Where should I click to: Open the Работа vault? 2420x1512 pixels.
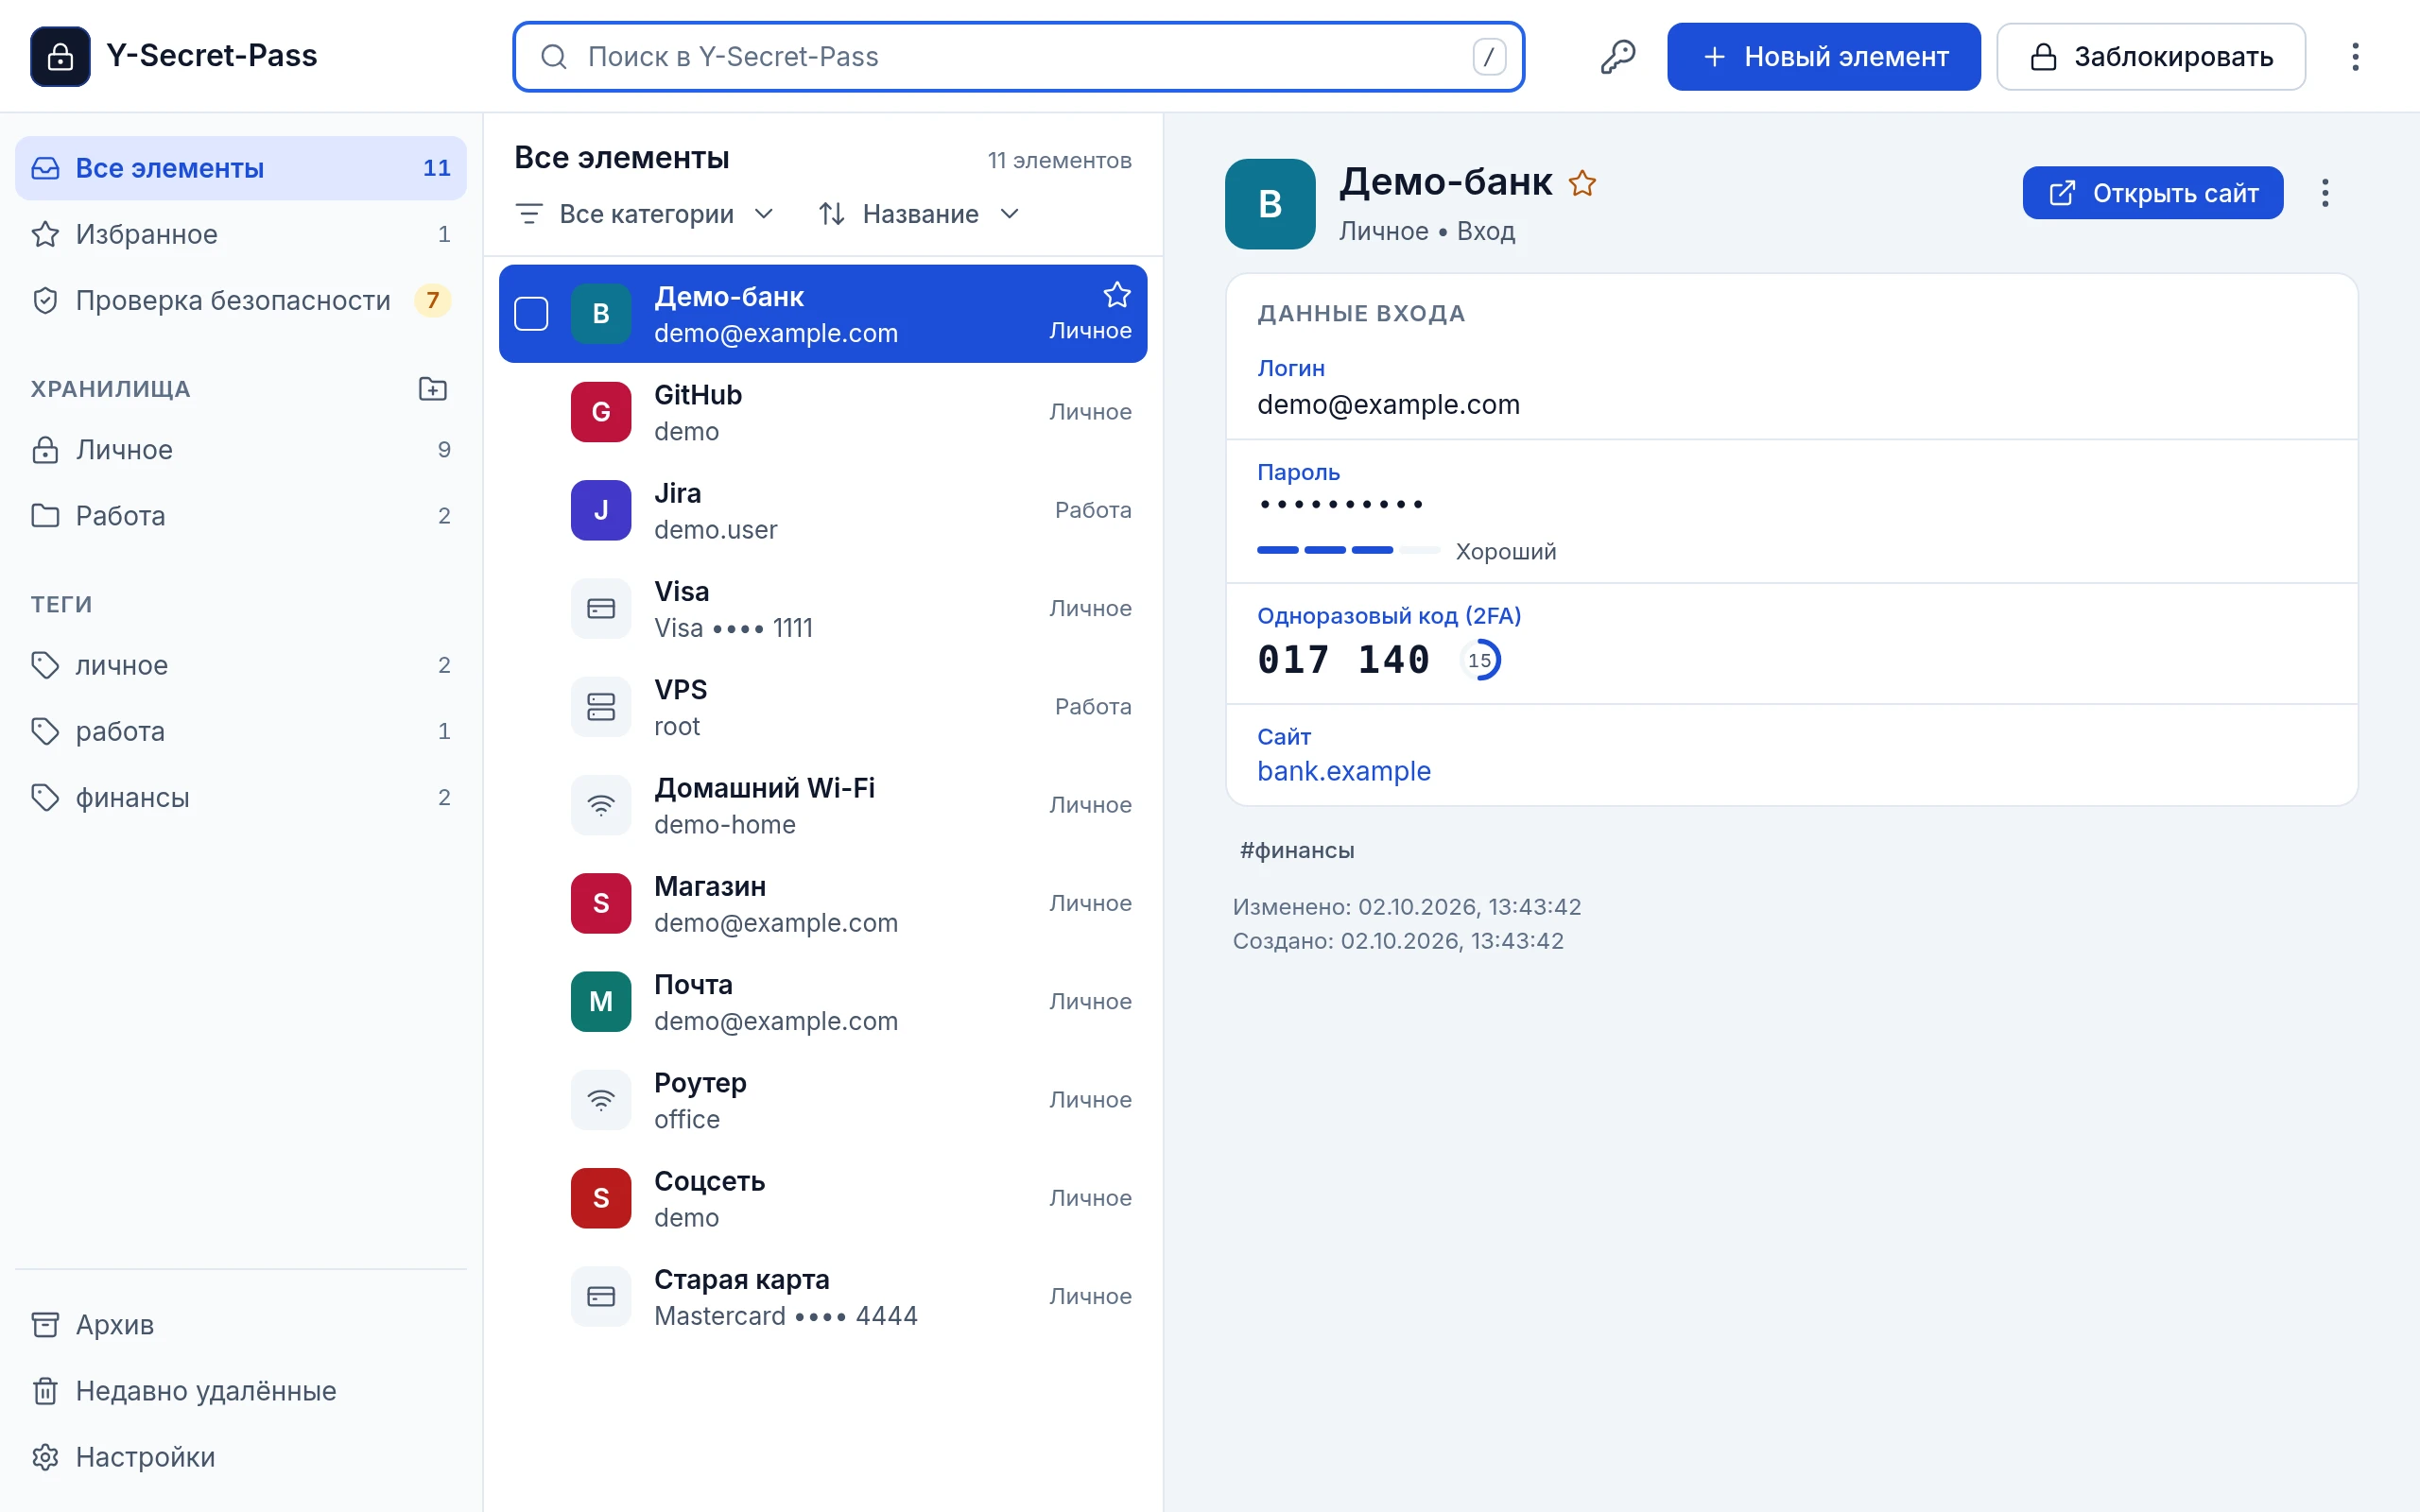click(x=241, y=516)
